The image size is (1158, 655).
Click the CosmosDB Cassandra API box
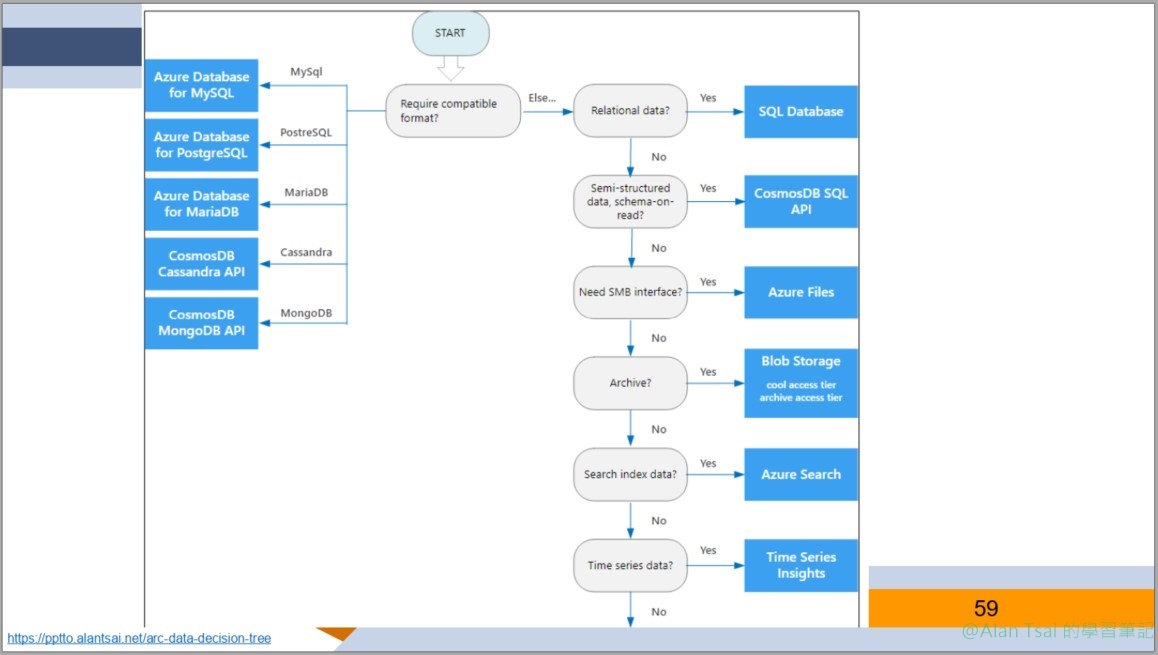point(202,264)
